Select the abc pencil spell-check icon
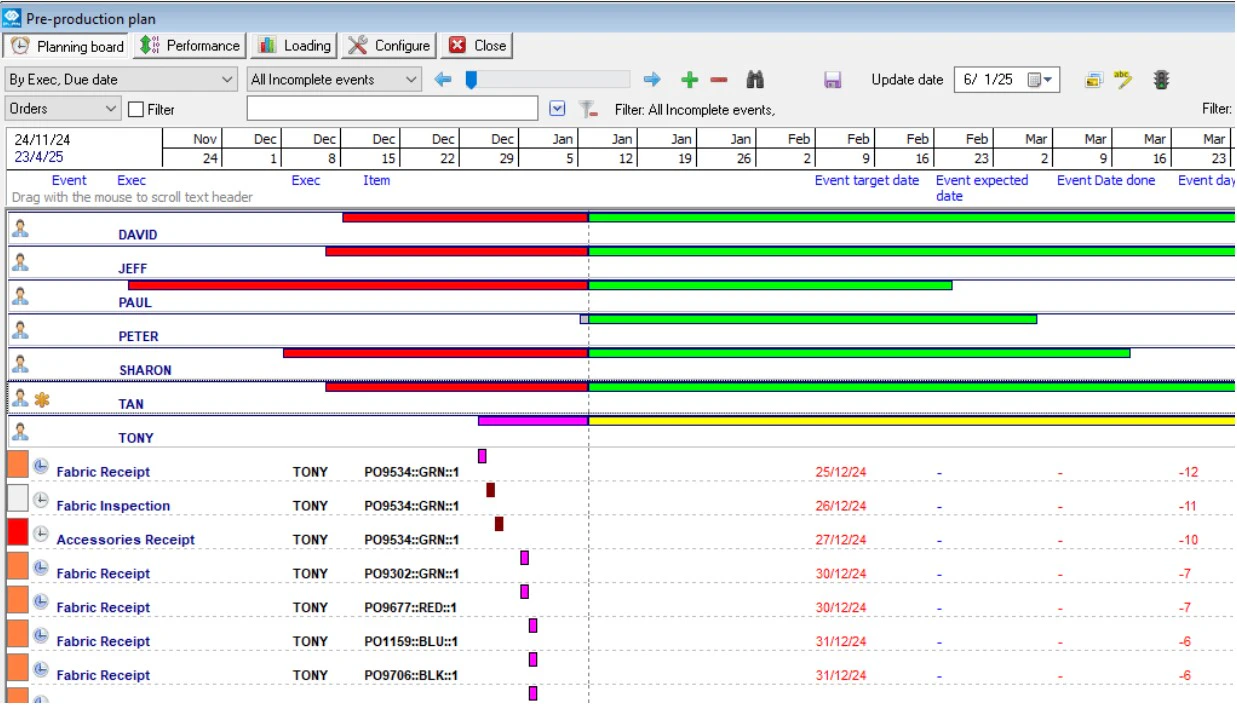Screen dimensions: 1237x718 (x=1123, y=80)
